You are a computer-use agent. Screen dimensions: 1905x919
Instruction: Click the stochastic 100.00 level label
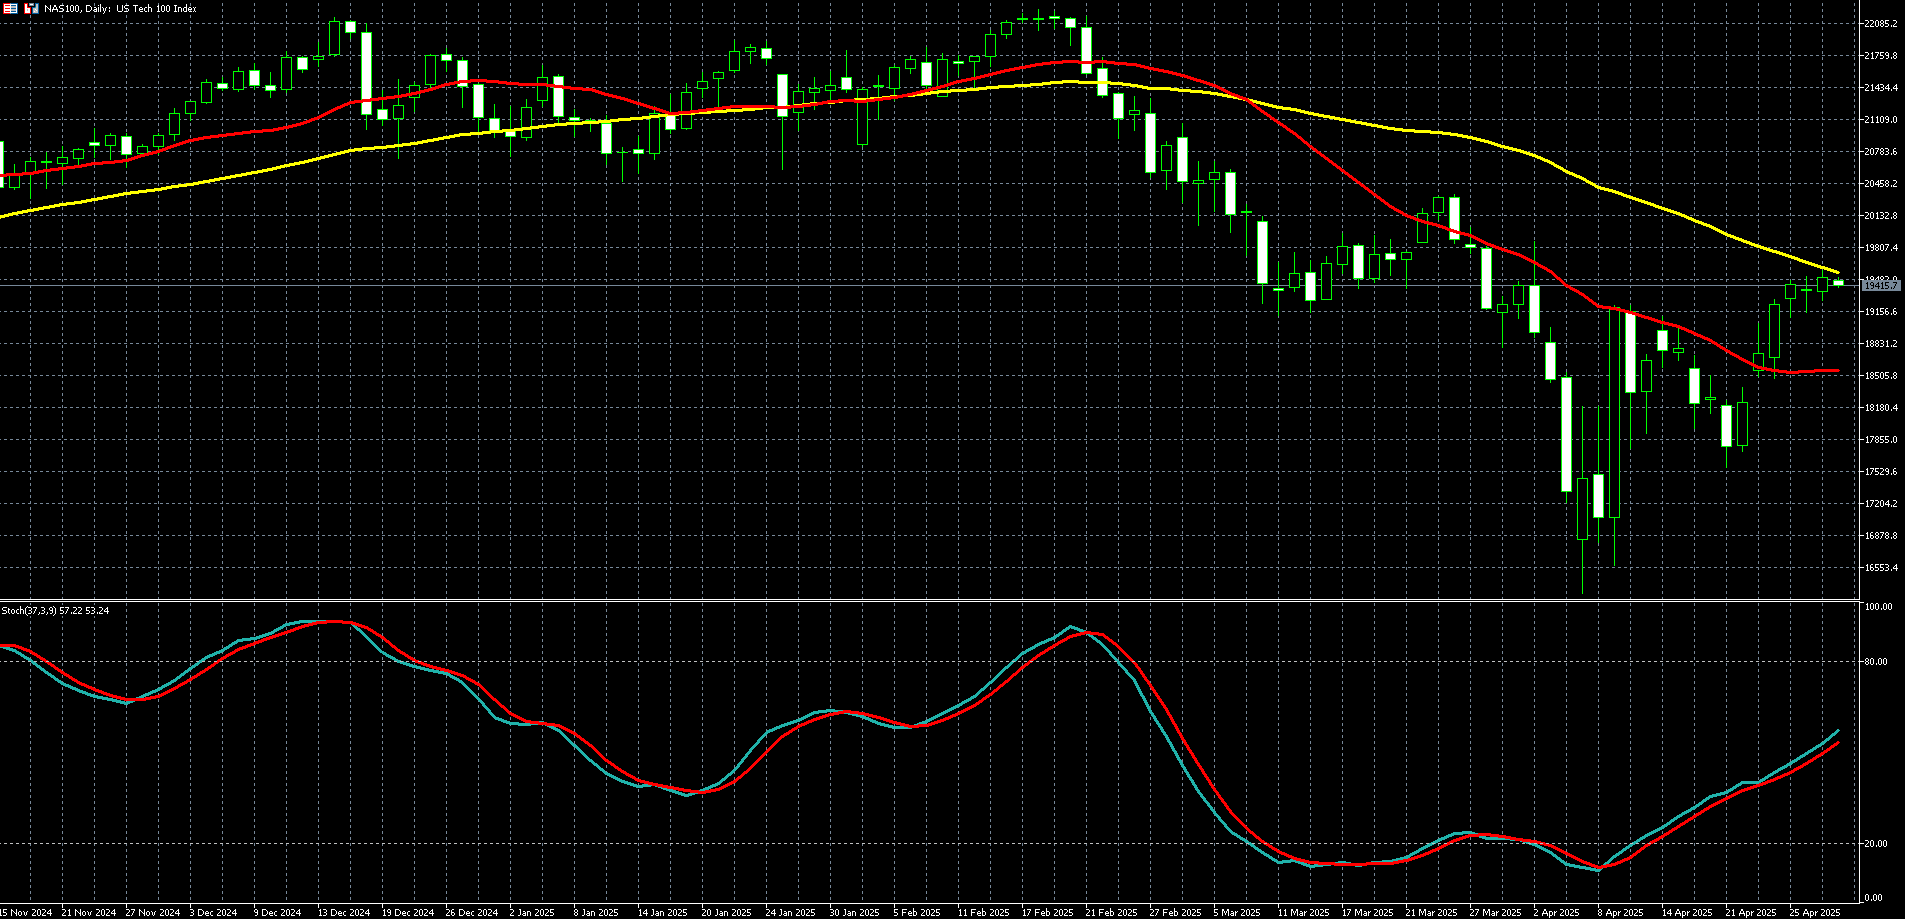point(1879,607)
